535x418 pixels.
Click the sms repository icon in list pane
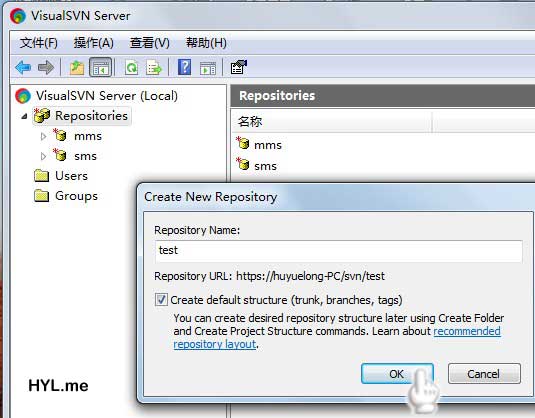pyautogui.click(x=243, y=164)
